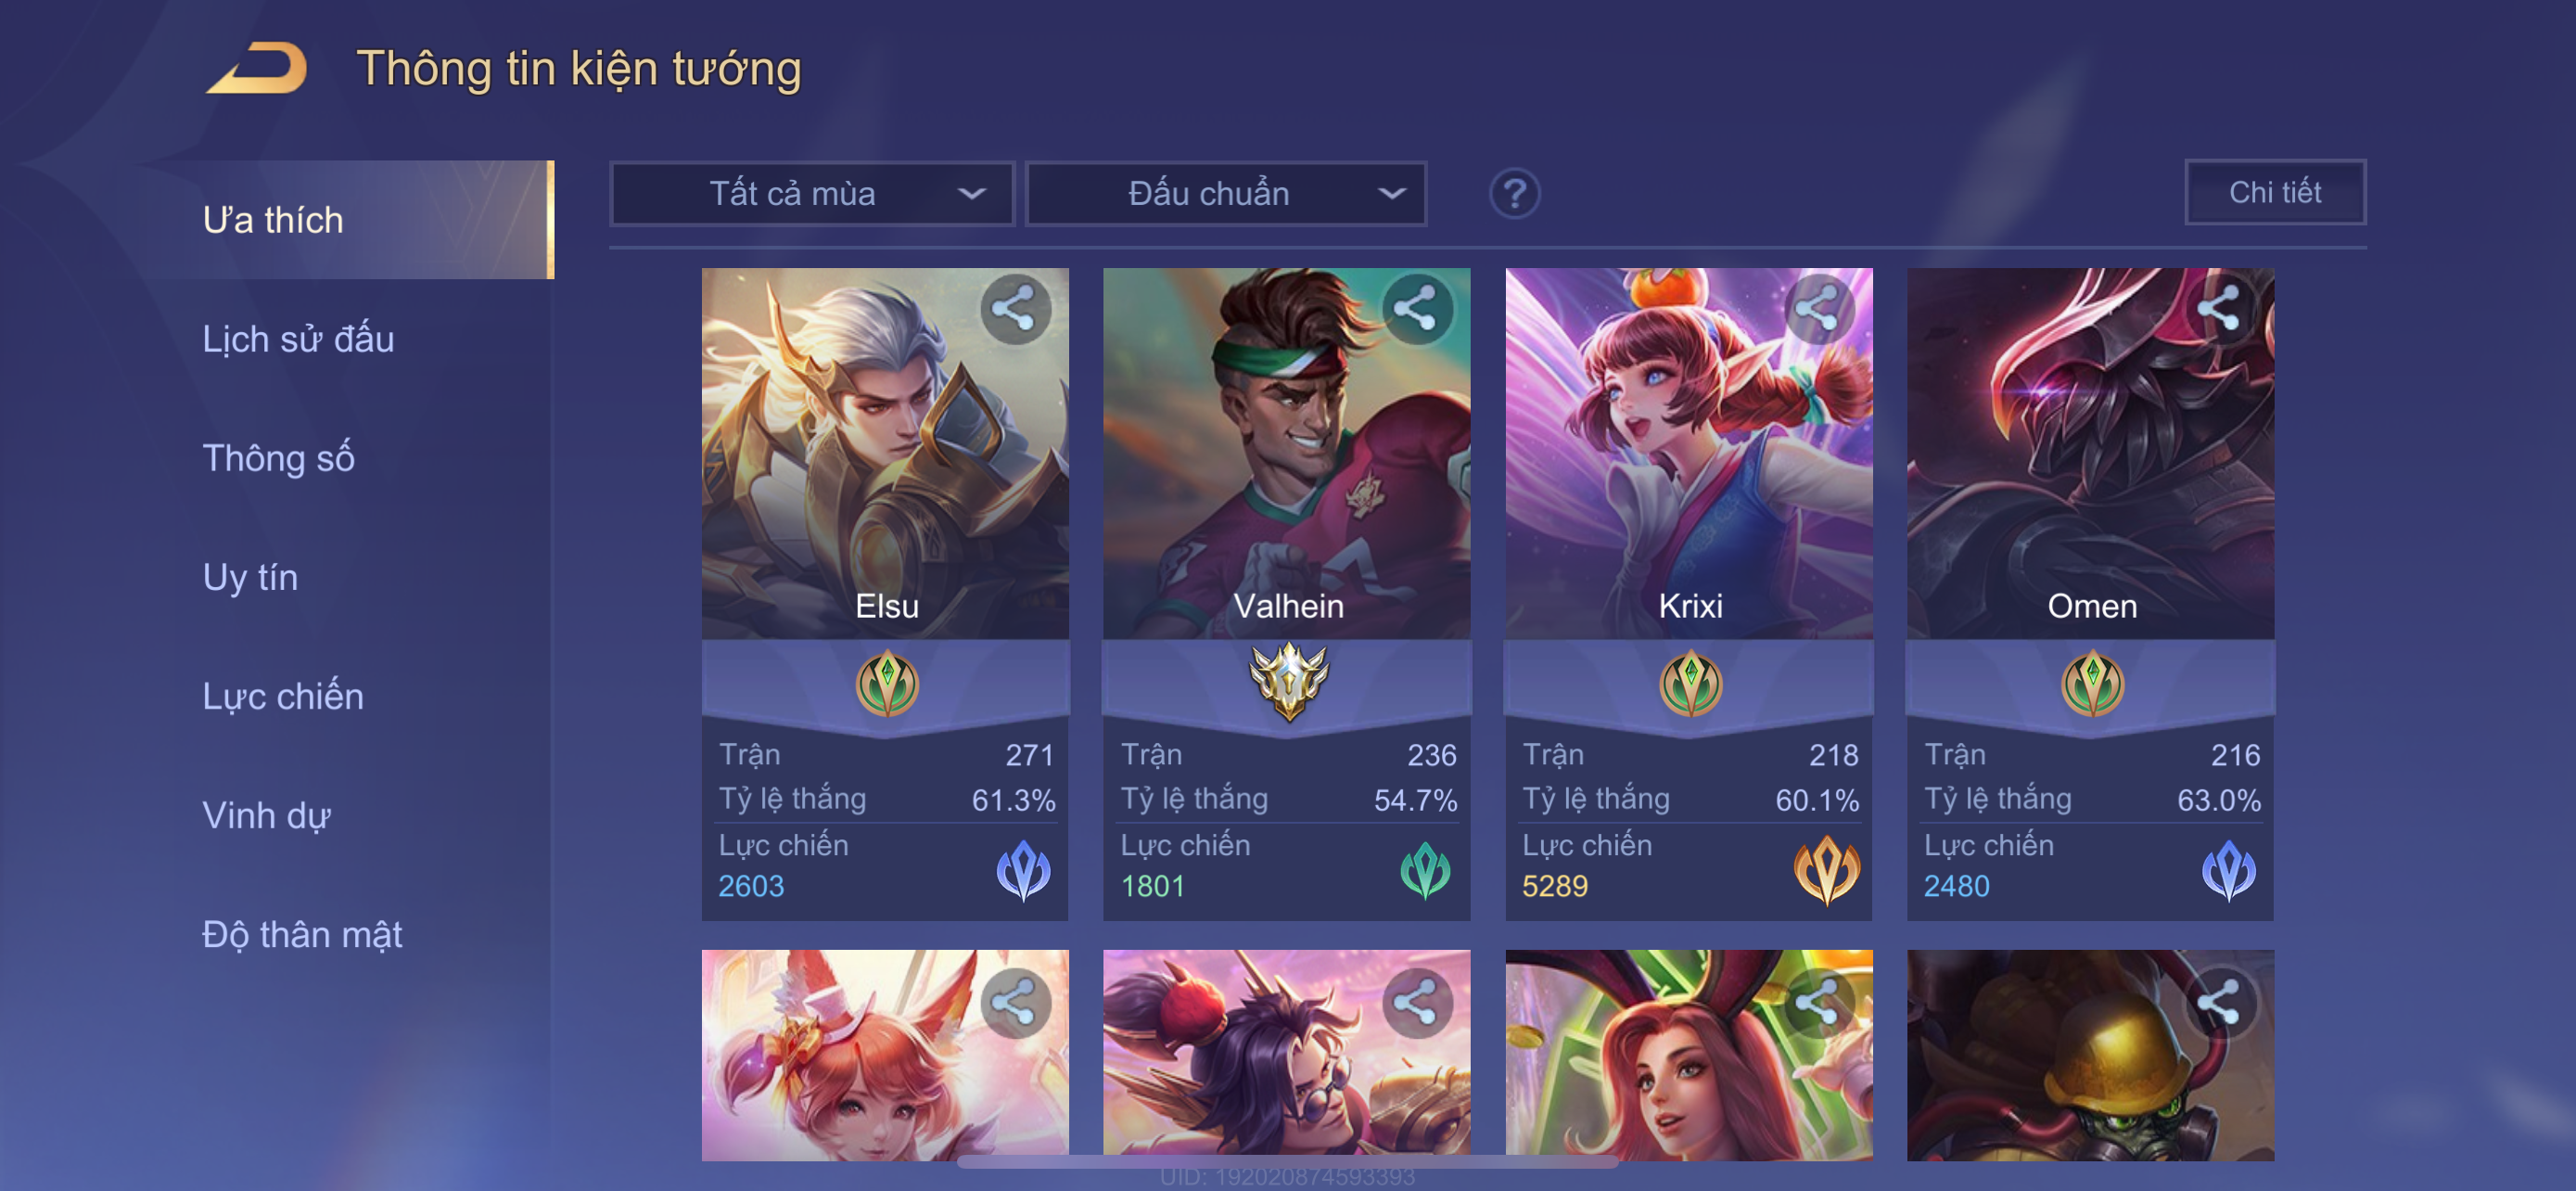Share the Valhein hero card
Viewport: 2576px width, 1191px height.
(1416, 309)
